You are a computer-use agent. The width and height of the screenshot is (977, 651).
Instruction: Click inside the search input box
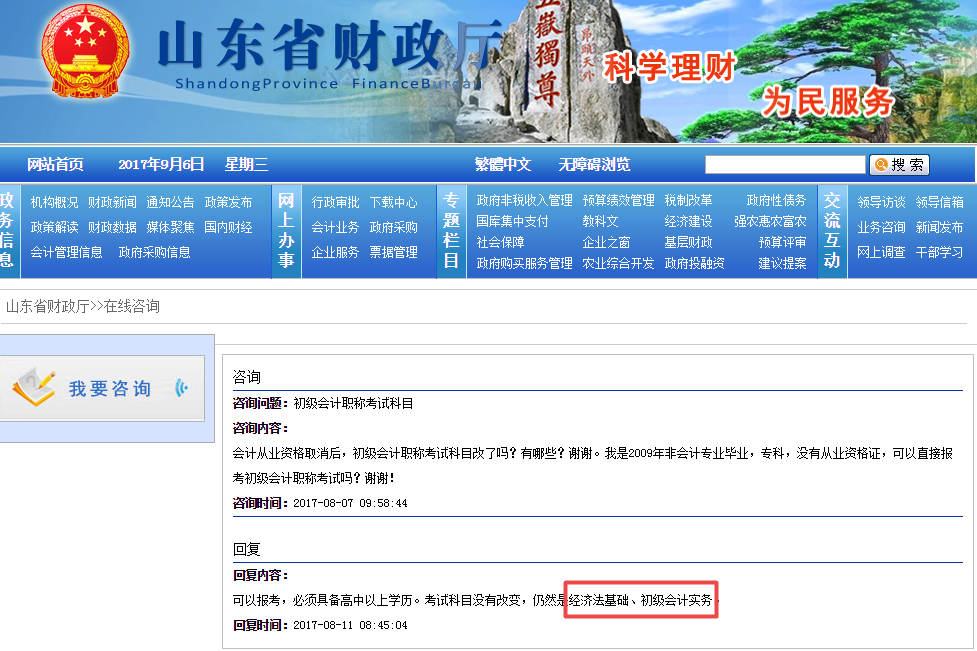pyautogui.click(x=785, y=163)
